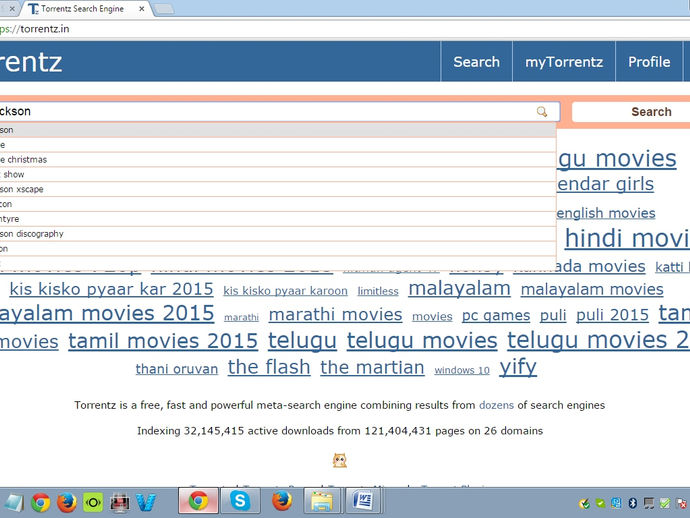Open the "puli 2015" tag link
Image resolution: width=690 pixels, height=518 pixels.
tap(613, 315)
